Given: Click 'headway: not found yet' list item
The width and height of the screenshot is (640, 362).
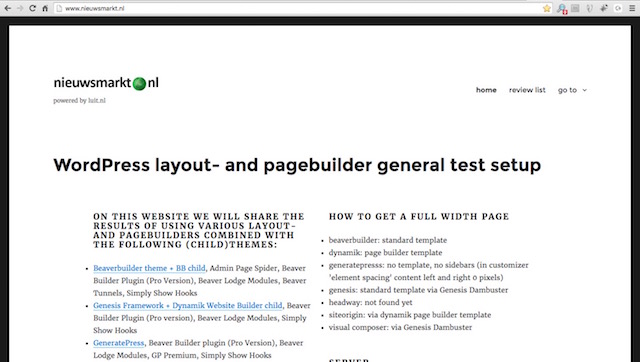Looking at the screenshot, I should 370,302.
